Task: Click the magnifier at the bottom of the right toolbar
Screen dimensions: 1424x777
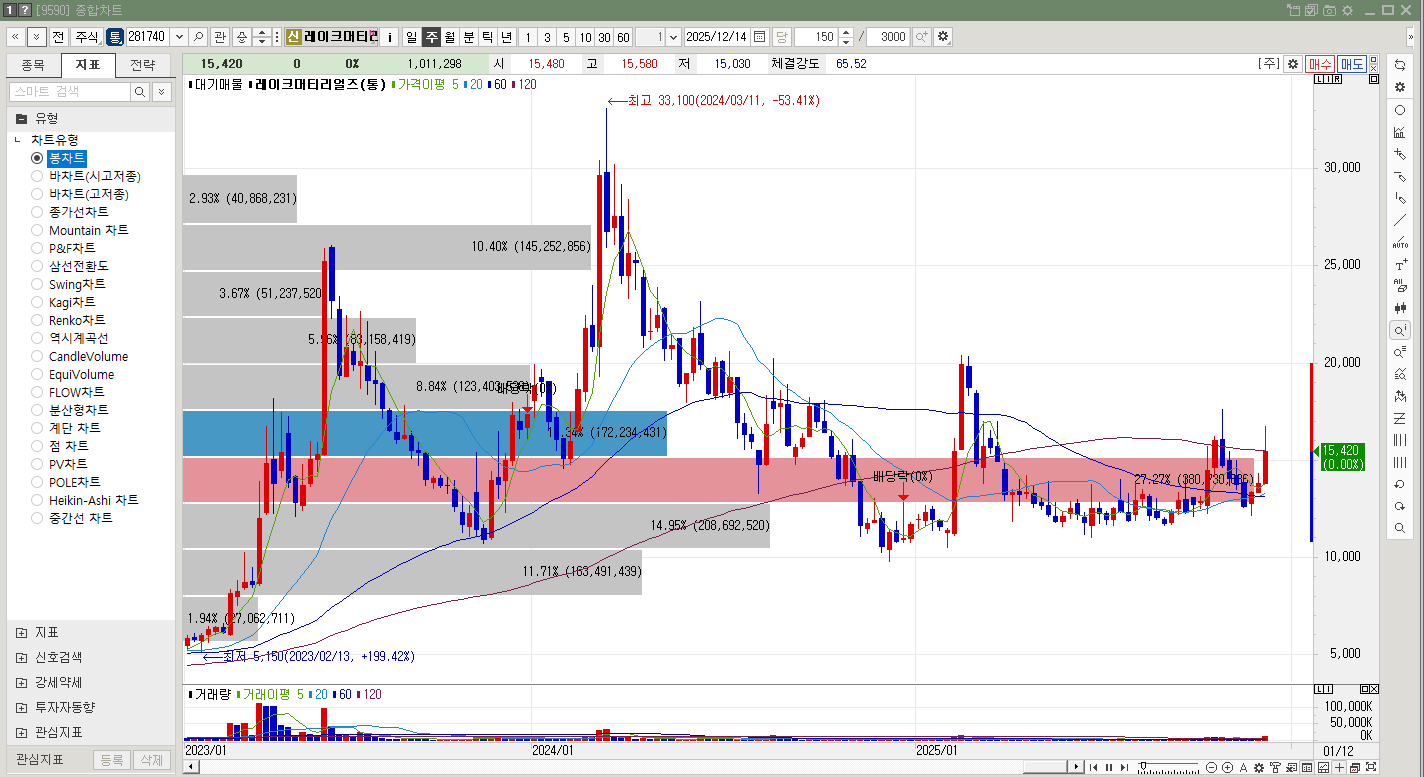Action: pos(1399,528)
